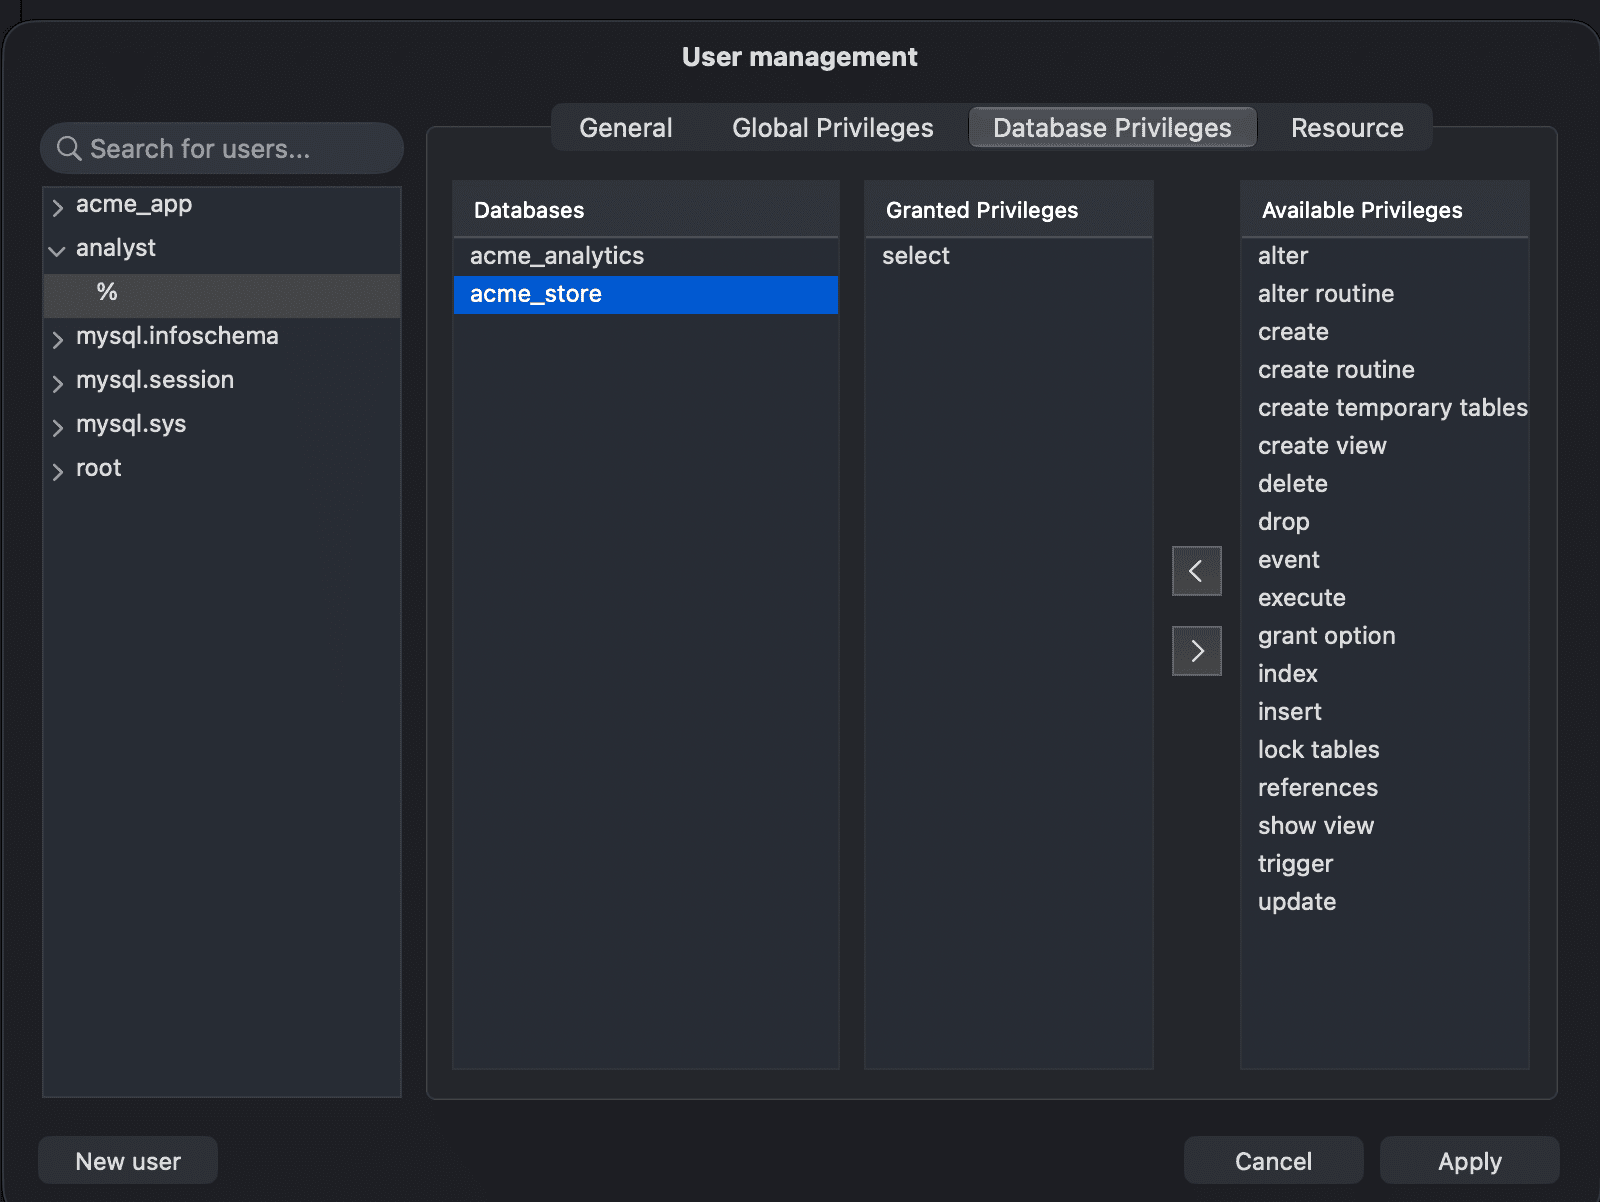Select the trigger privilege
This screenshot has width=1600, height=1202.
[1385, 864]
